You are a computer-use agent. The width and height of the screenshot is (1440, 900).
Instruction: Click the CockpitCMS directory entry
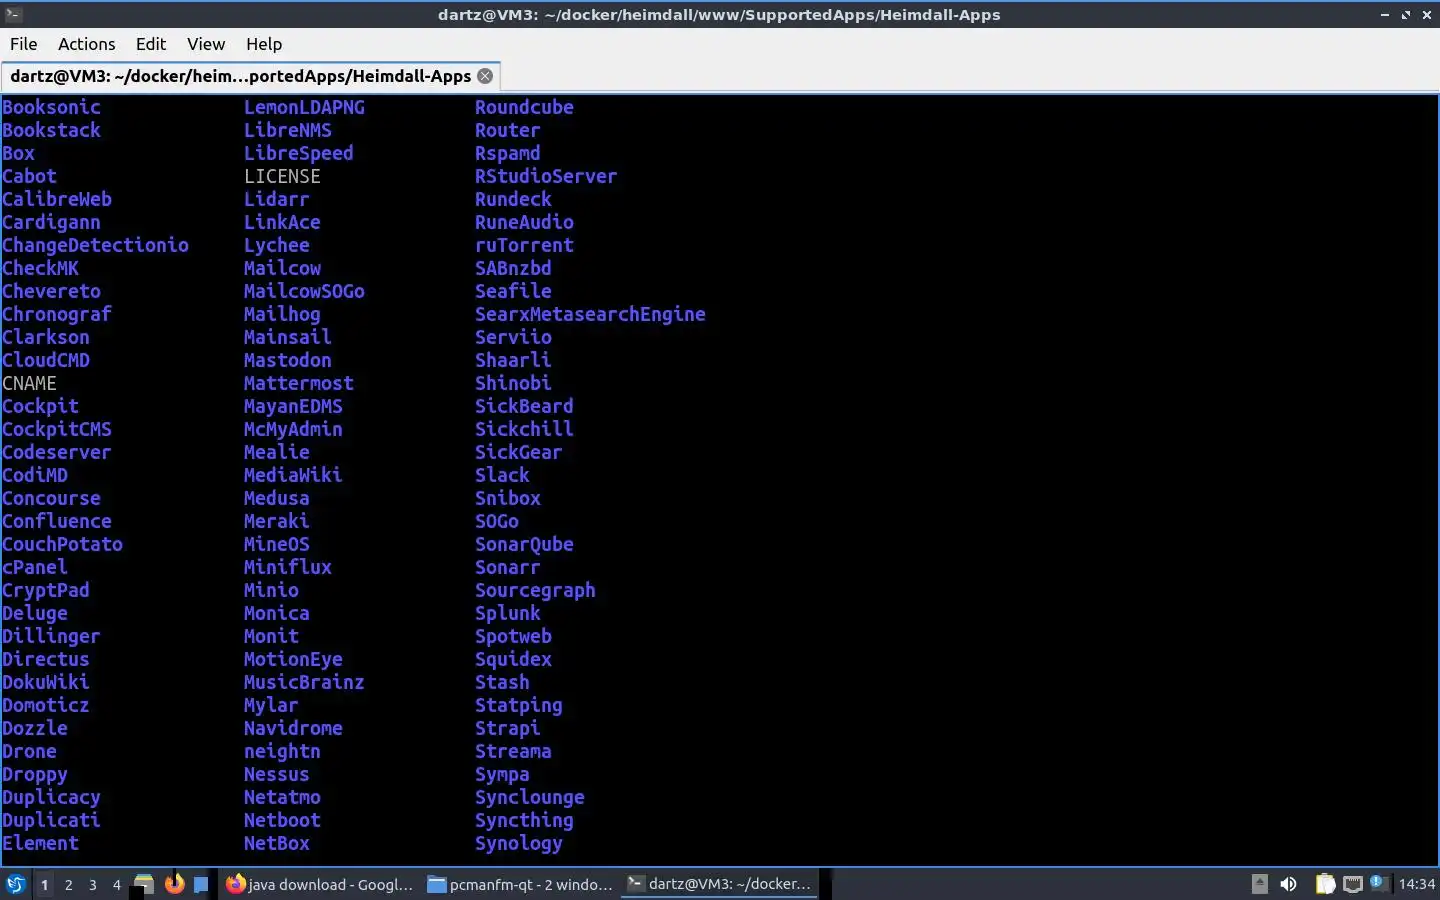point(57,429)
